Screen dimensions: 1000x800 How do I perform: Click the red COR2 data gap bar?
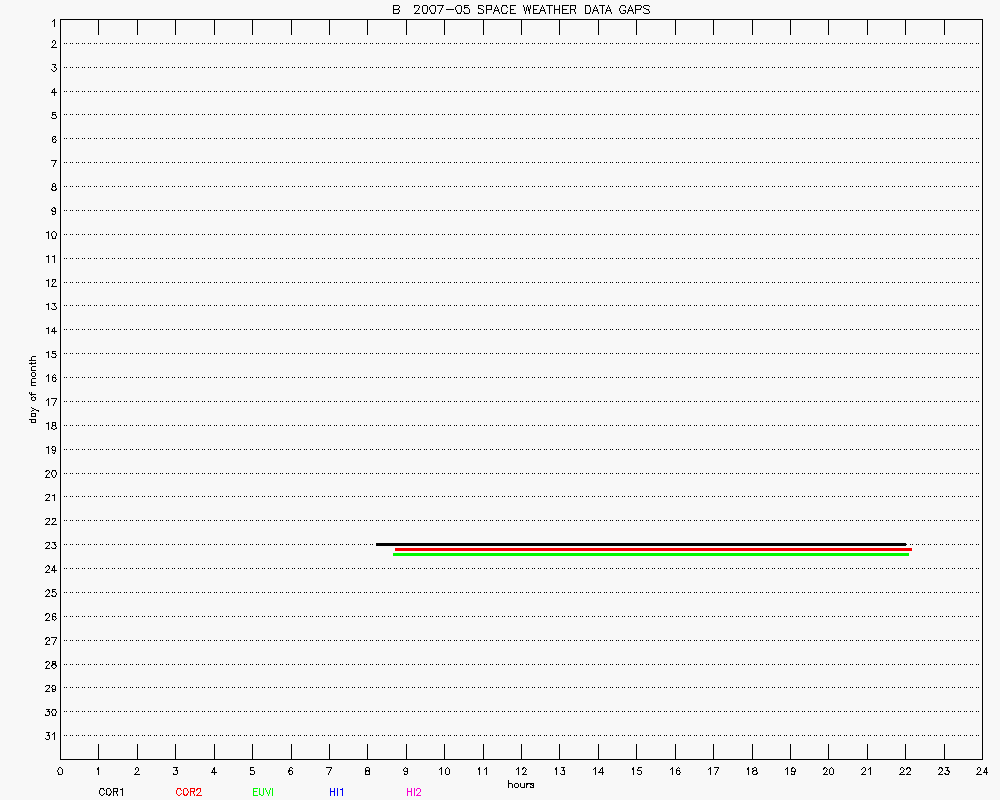[x=652, y=549]
